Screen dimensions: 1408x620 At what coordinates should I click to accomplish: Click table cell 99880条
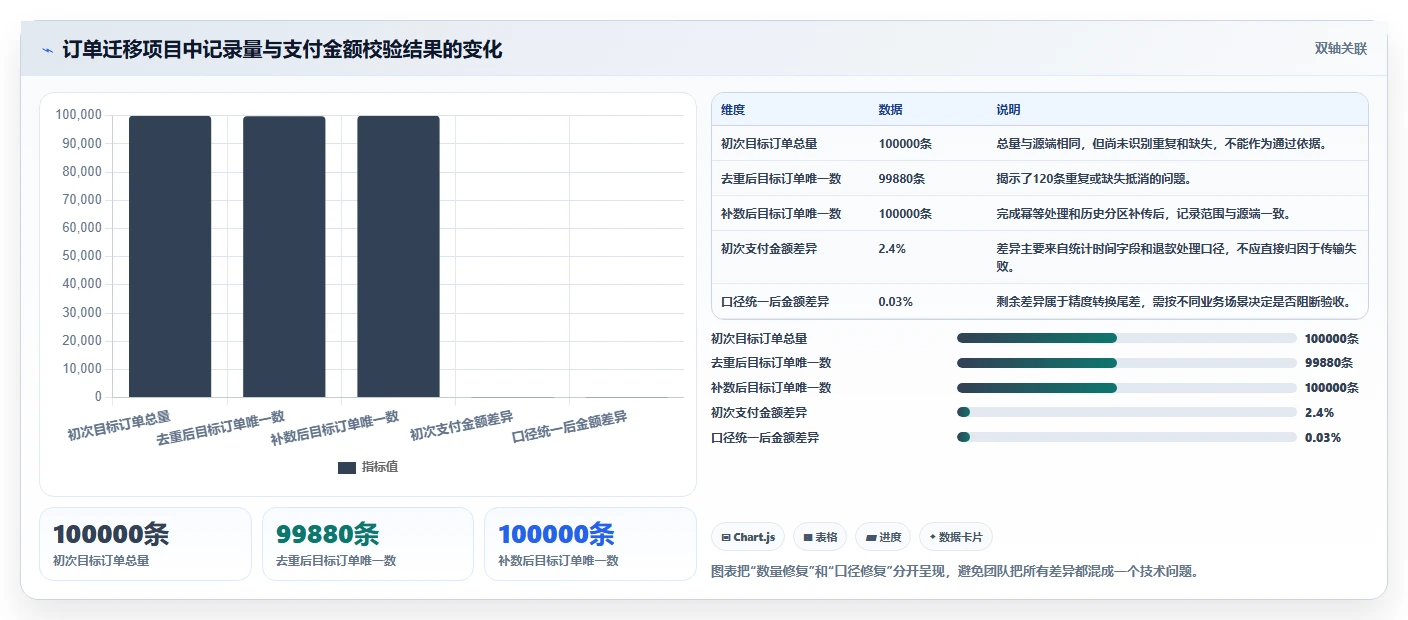[x=901, y=179]
